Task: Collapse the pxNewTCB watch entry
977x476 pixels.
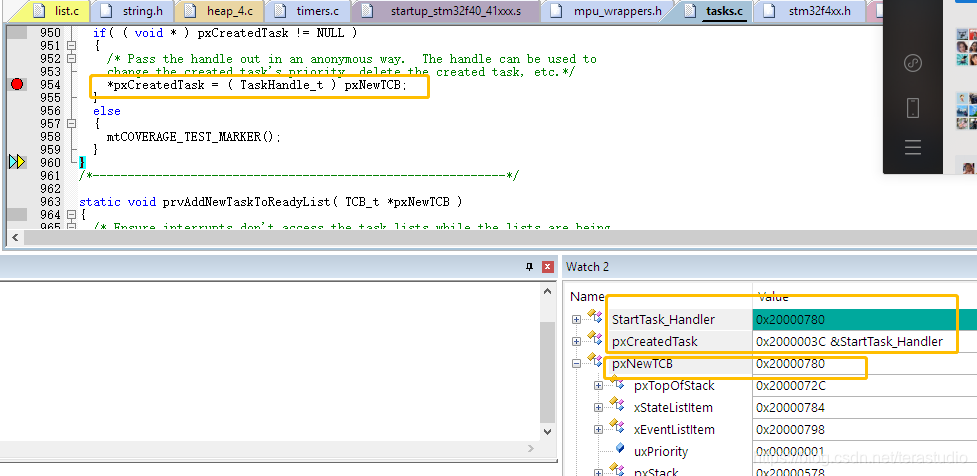Action: click(x=576, y=363)
